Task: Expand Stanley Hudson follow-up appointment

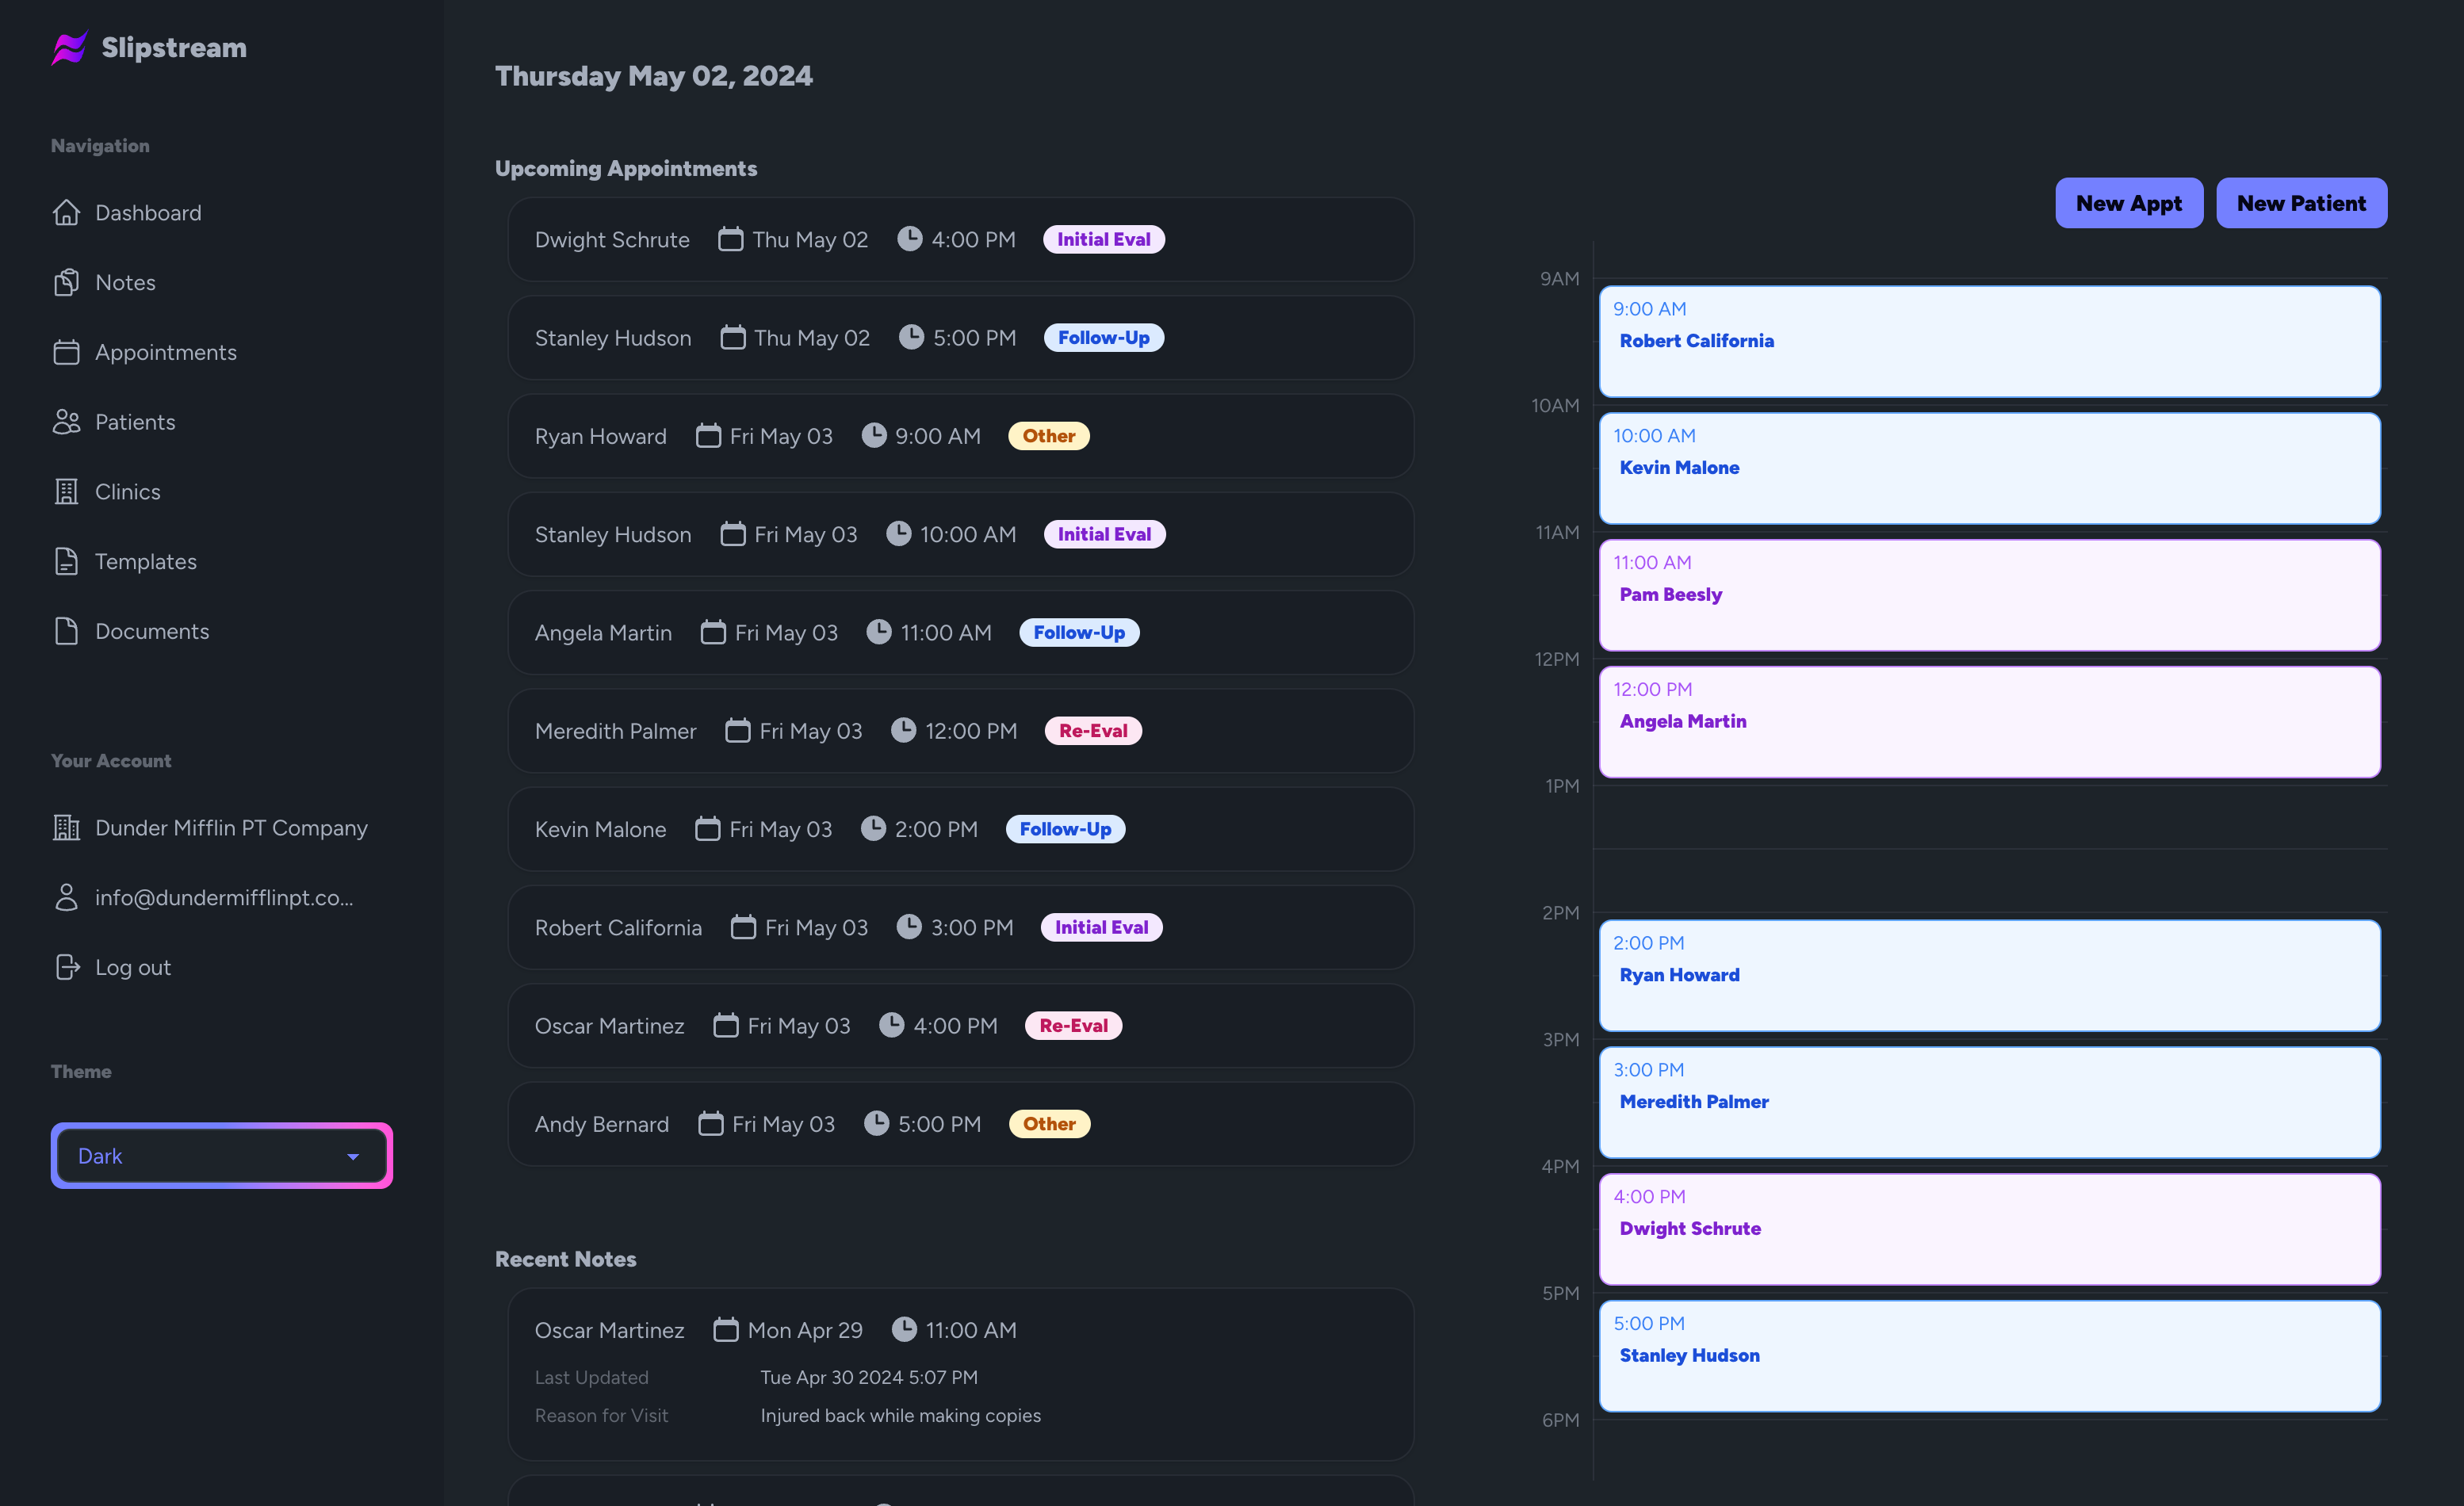Action: tap(959, 336)
